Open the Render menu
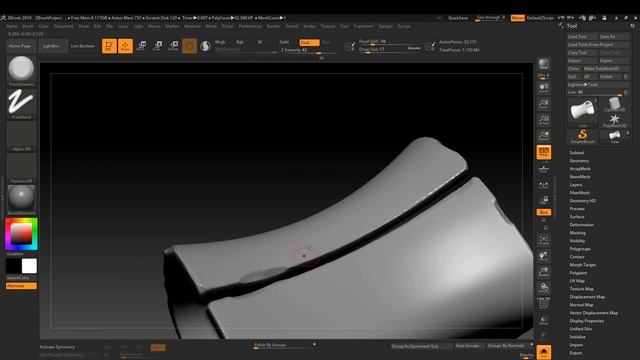This screenshot has height=360, width=640. click(273, 26)
